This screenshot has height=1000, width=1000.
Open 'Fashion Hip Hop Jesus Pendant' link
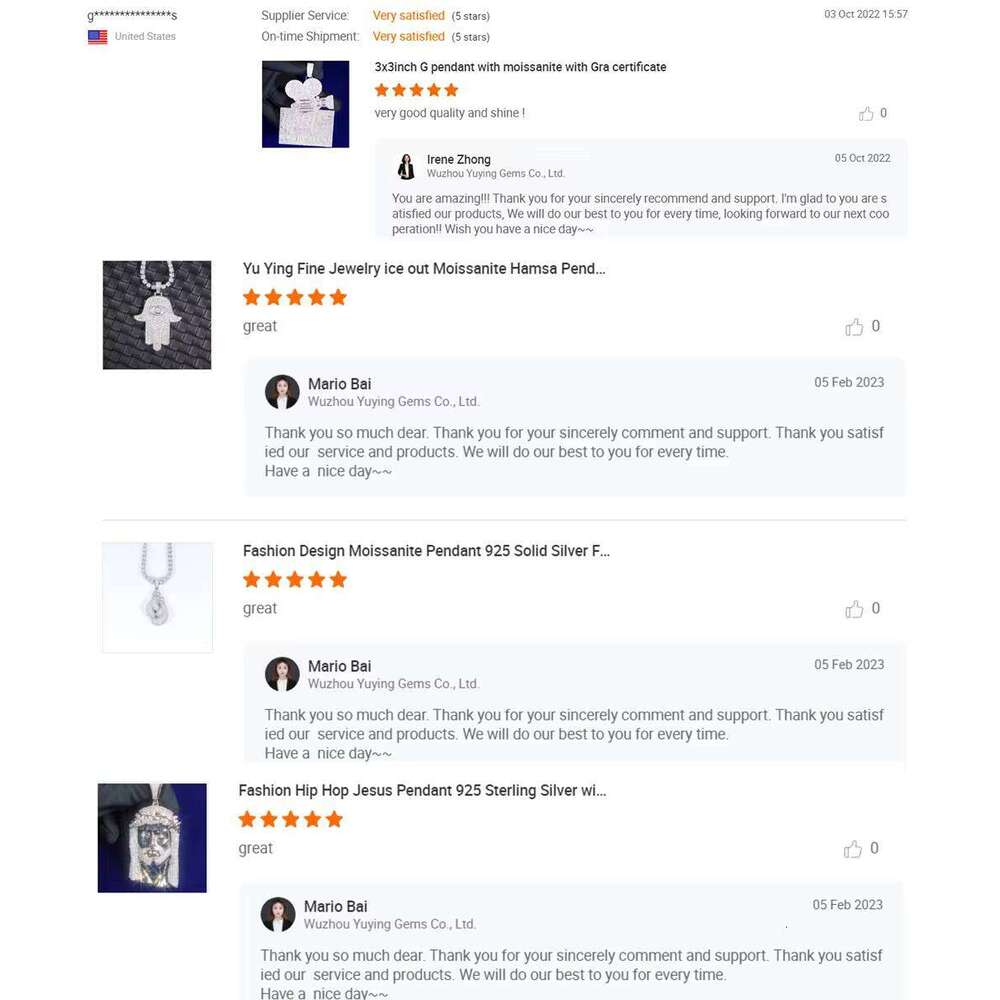(422, 791)
